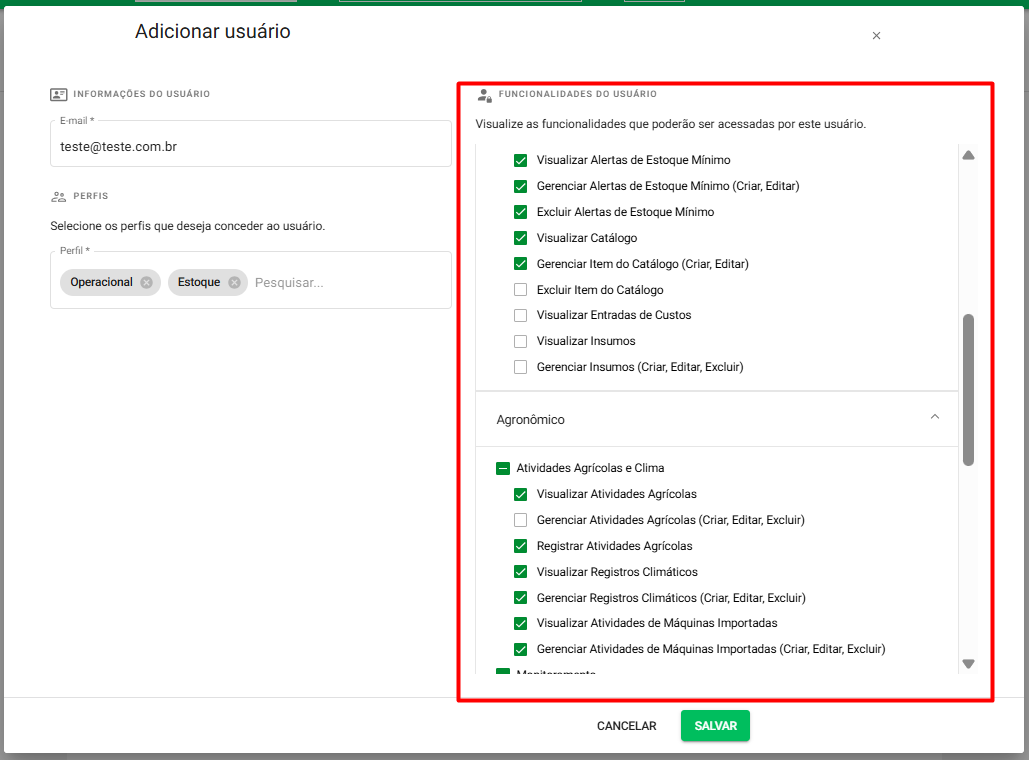Remove the Operacional profile chip
Screen dimensions: 1029x760
[x=147, y=283]
